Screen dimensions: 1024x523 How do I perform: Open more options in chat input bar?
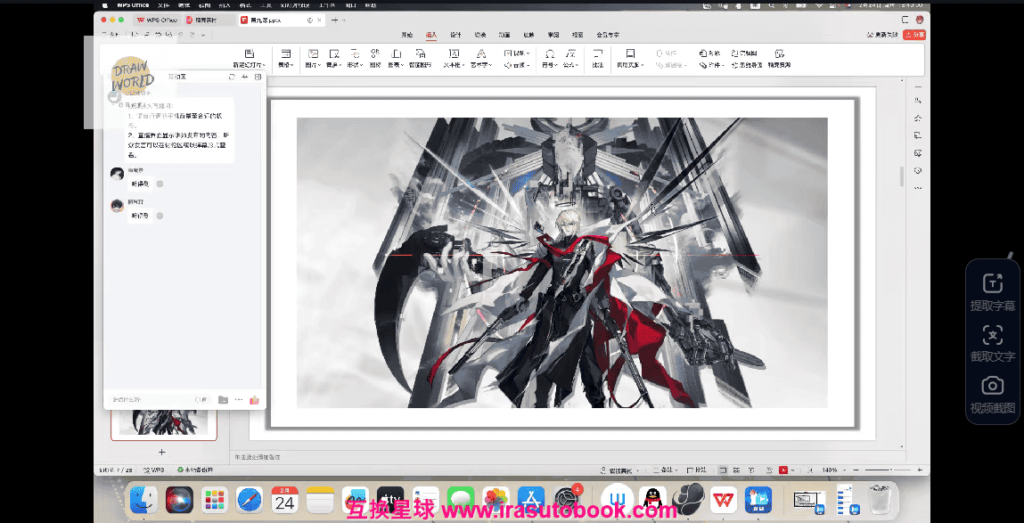click(x=239, y=400)
